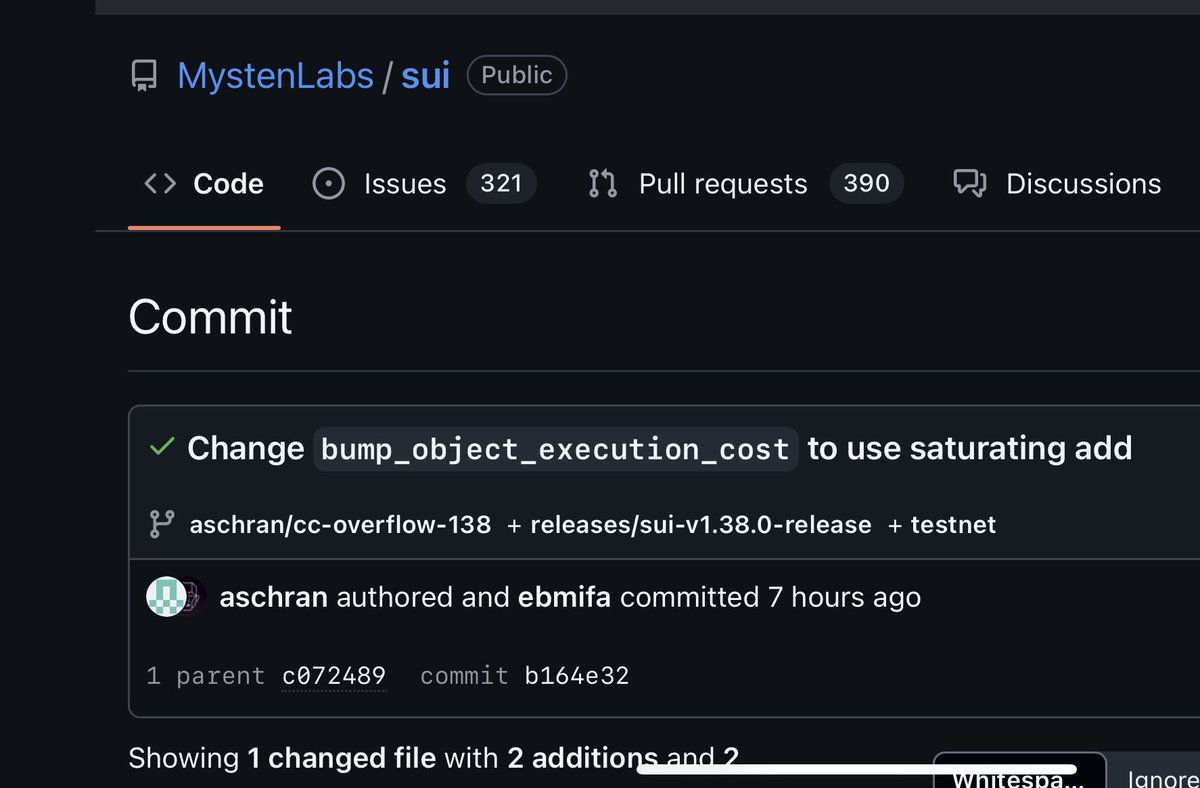Open branch aschran/cc-overflow-138
Screen dimensions: 1200x788
pyautogui.click(x=340, y=524)
